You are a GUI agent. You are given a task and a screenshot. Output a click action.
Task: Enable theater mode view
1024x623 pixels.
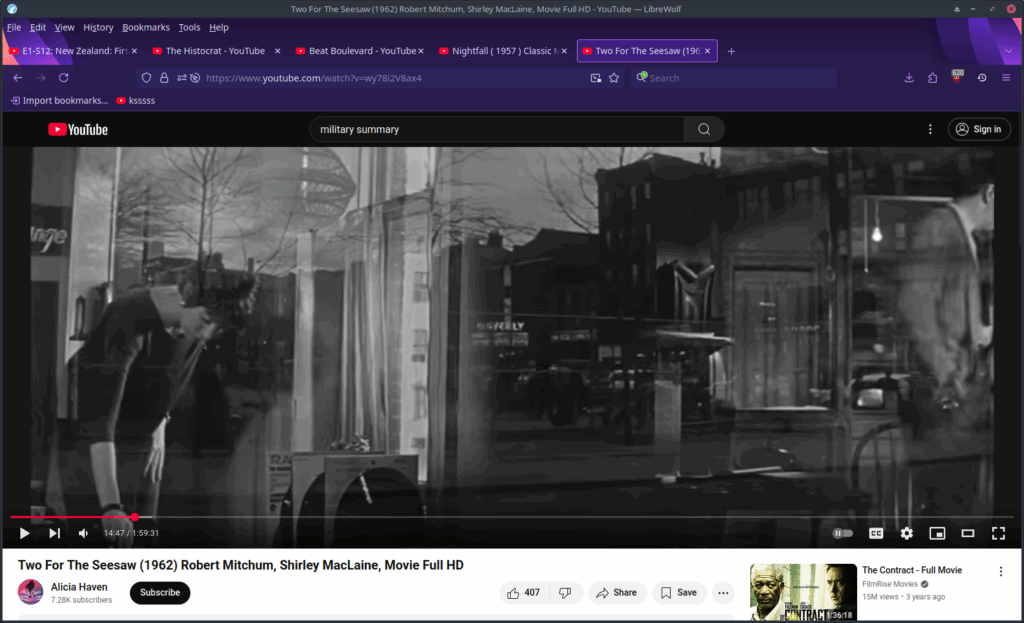[968, 534]
